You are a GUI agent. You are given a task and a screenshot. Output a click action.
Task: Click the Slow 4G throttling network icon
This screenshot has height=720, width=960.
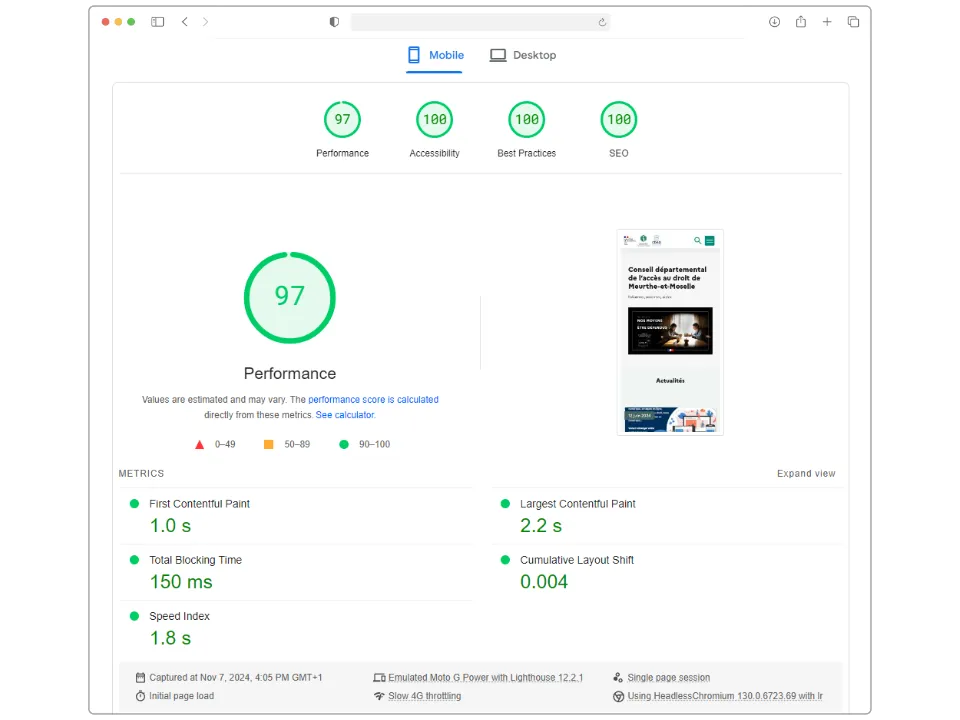click(x=380, y=695)
